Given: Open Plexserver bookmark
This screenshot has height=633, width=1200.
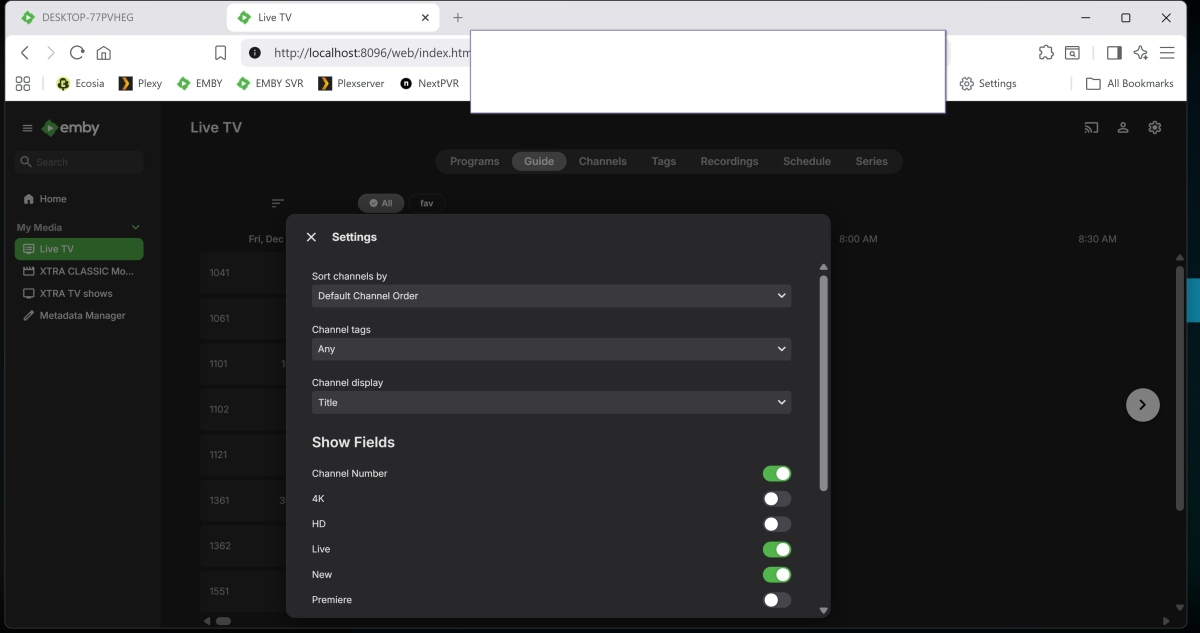Looking at the screenshot, I should coord(351,83).
